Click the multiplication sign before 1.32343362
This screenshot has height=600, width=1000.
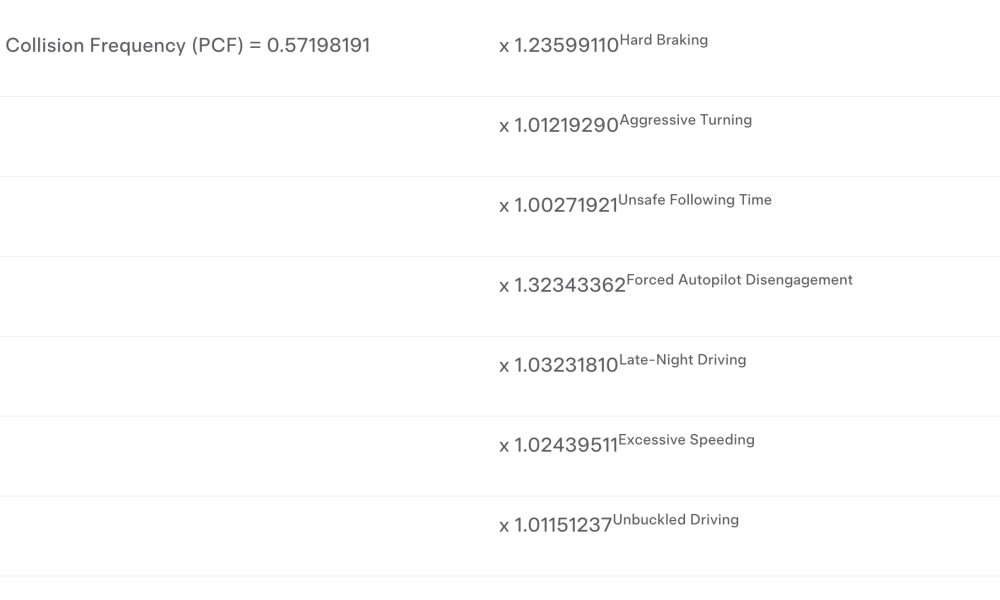(504, 286)
